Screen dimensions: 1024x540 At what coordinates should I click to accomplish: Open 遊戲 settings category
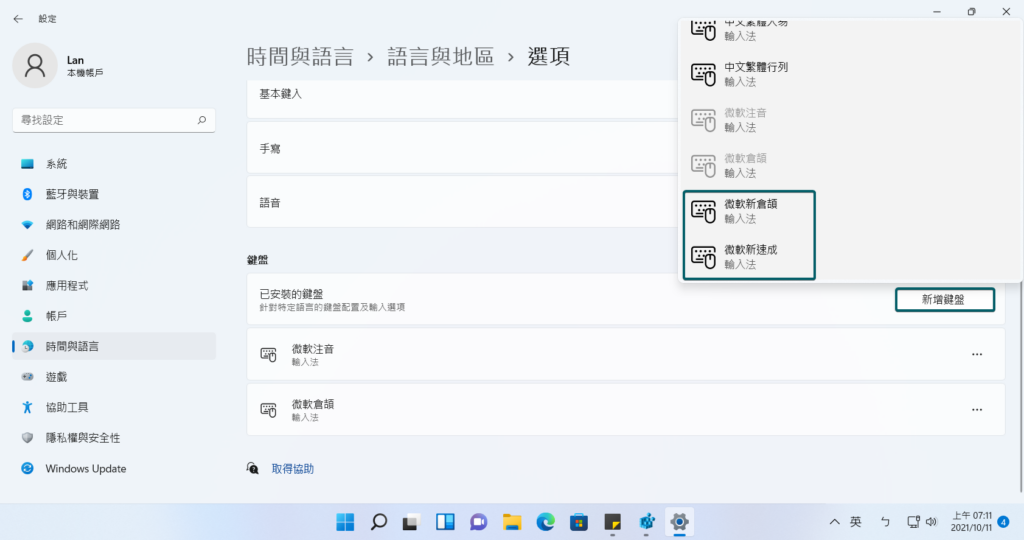(114, 377)
